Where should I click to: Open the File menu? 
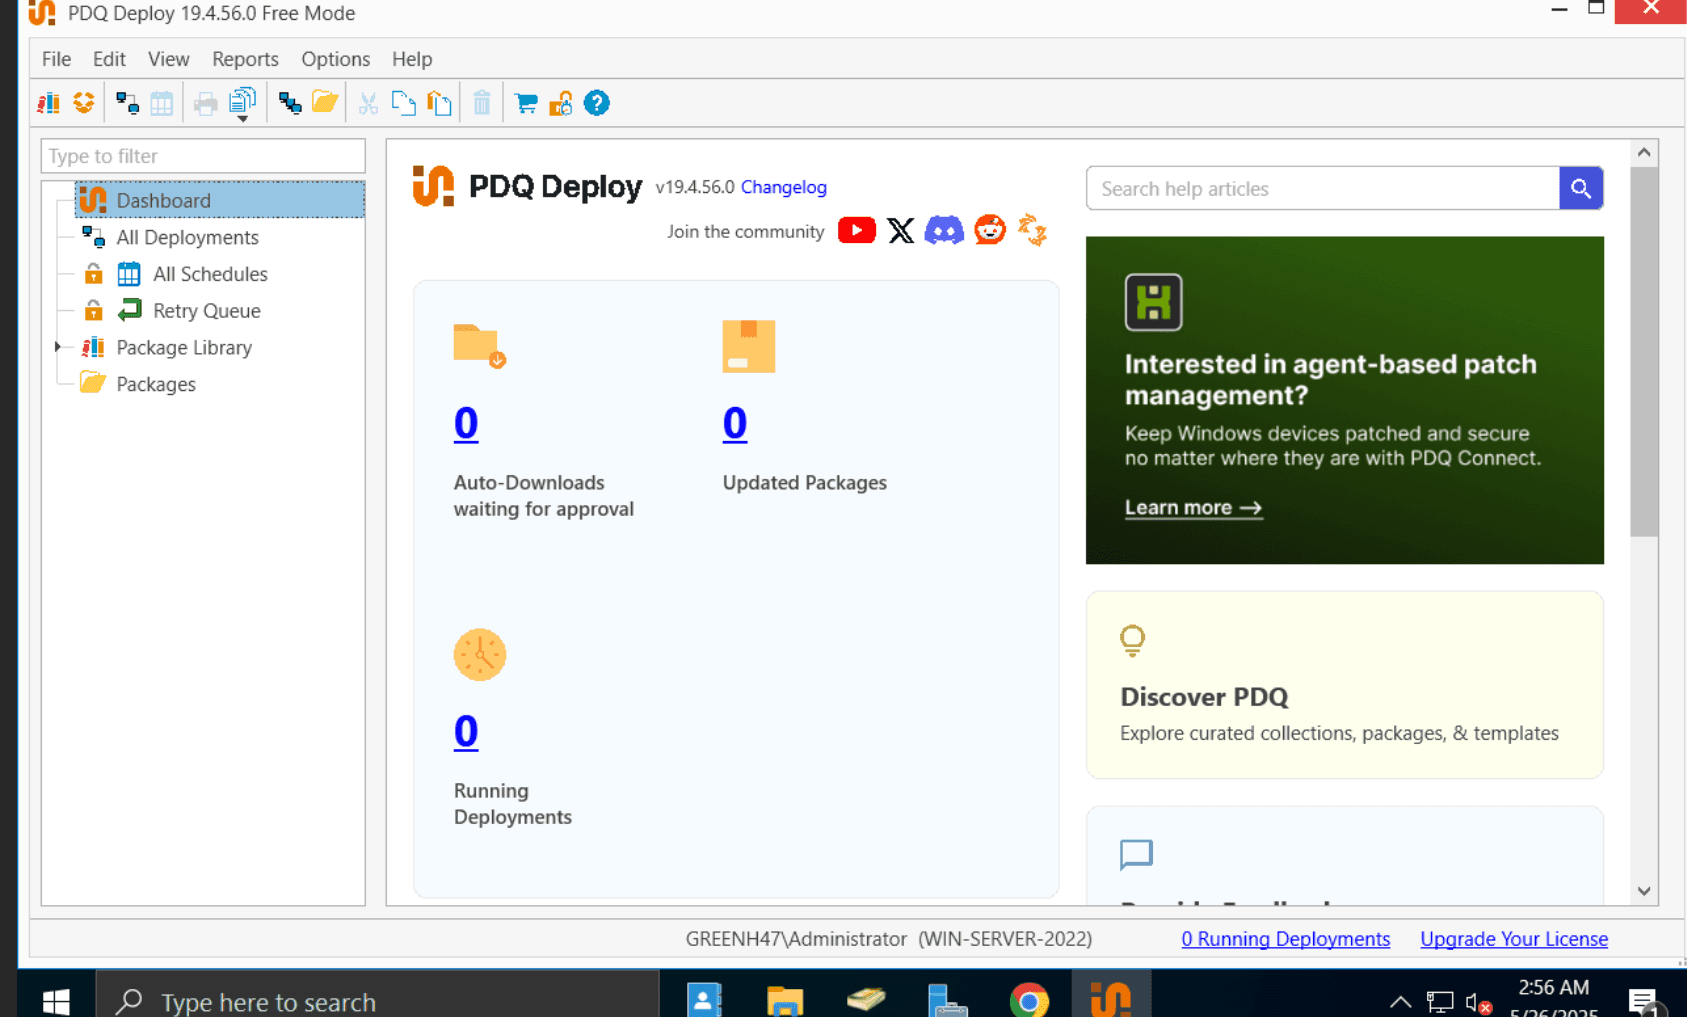pyautogui.click(x=56, y=59)
